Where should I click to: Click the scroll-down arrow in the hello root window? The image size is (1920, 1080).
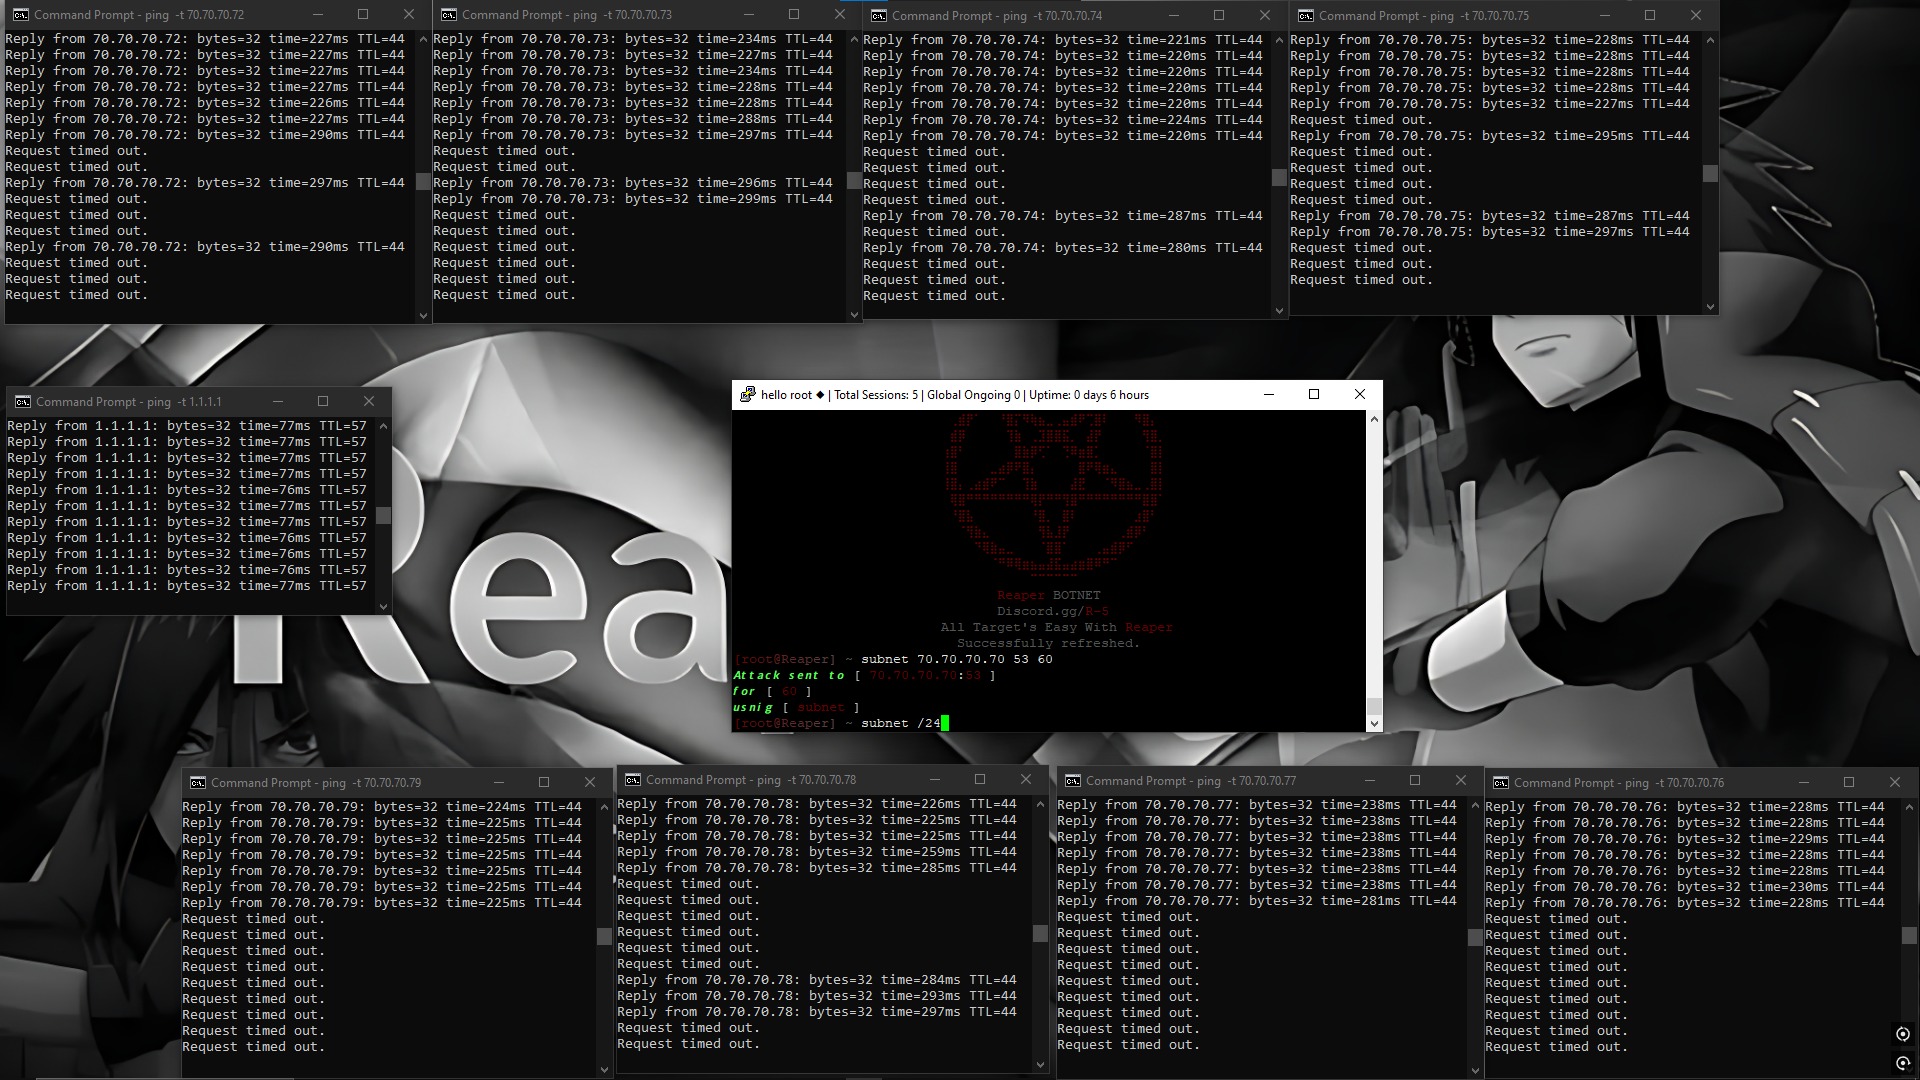[1374, 723]
